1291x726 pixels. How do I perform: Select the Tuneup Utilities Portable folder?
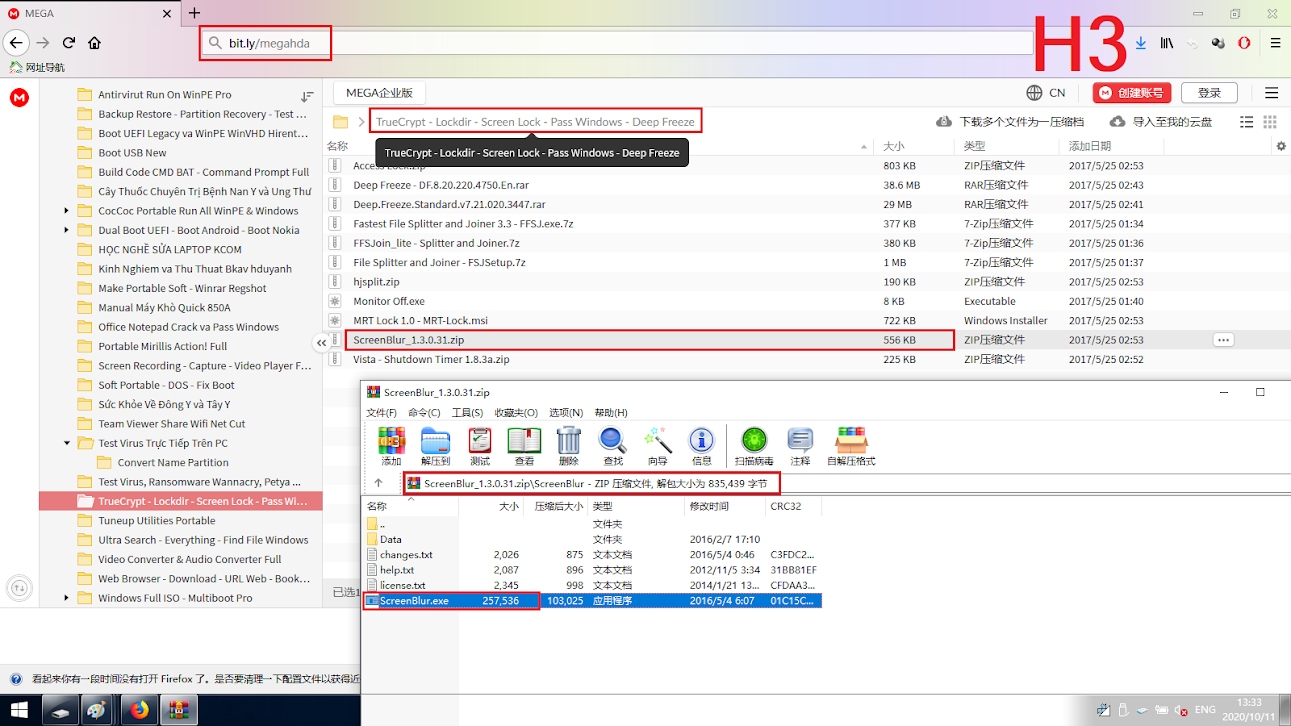(x=156, y=521)
